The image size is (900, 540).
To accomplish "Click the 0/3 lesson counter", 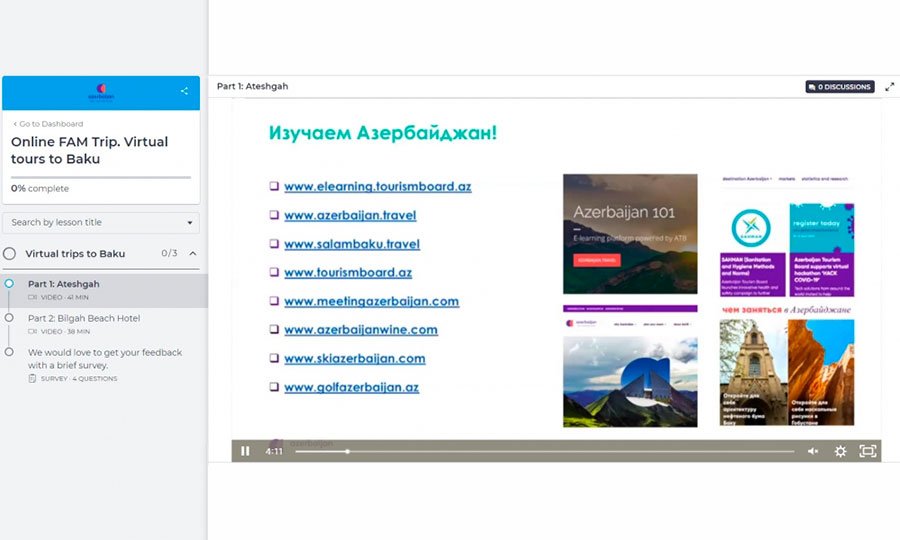I will [169, 253].
